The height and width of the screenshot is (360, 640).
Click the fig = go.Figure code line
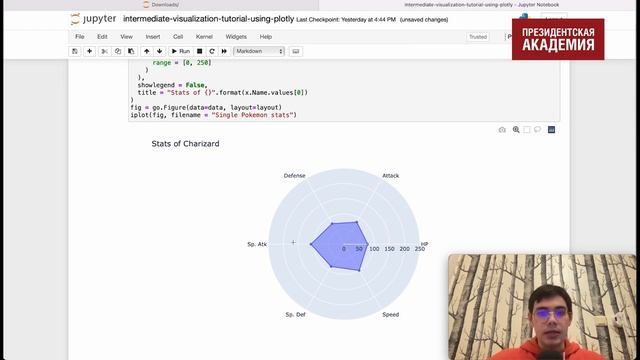206,107
